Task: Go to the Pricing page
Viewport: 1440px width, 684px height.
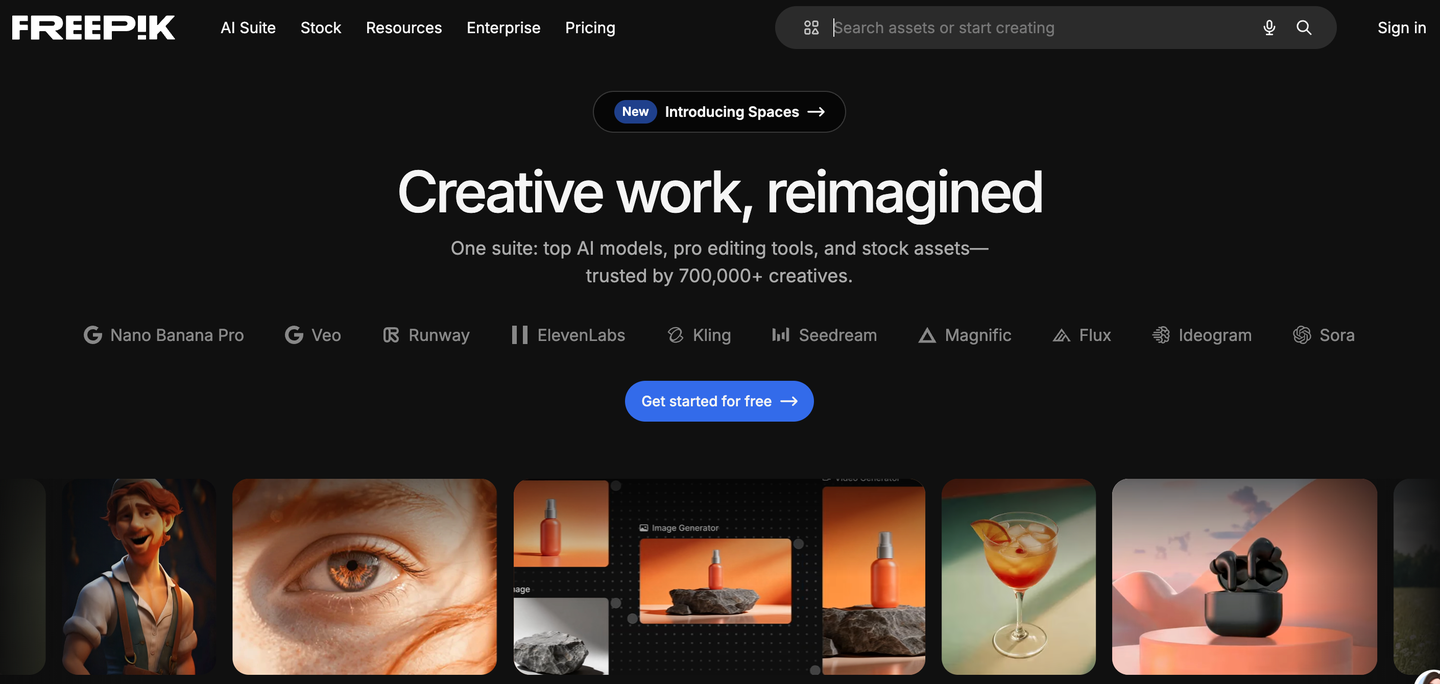Action: (x=590, y=28)
